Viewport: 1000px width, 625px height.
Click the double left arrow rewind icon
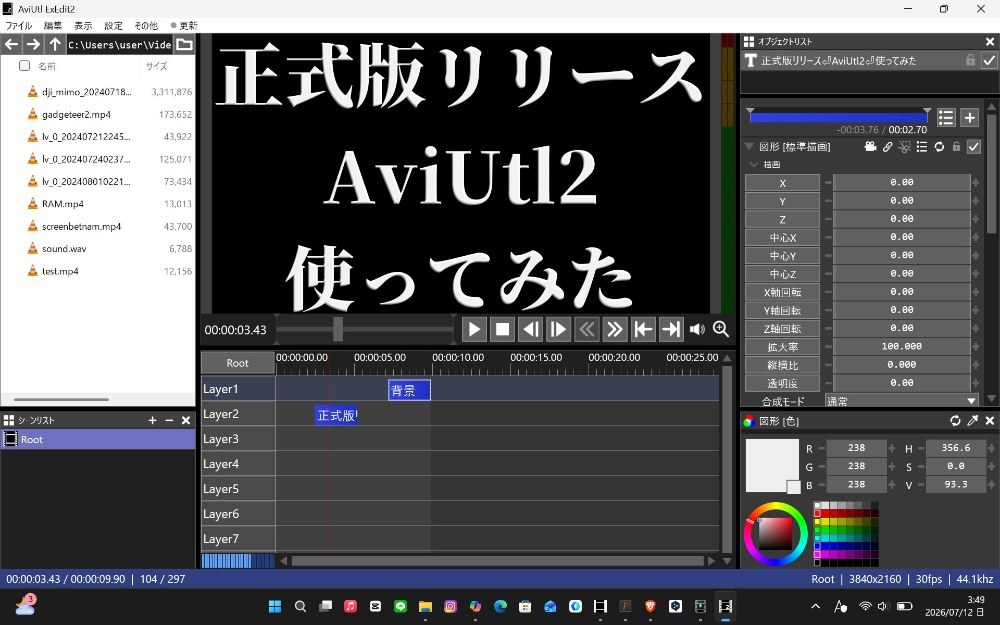pyautogui.click(x=587, y=330)
